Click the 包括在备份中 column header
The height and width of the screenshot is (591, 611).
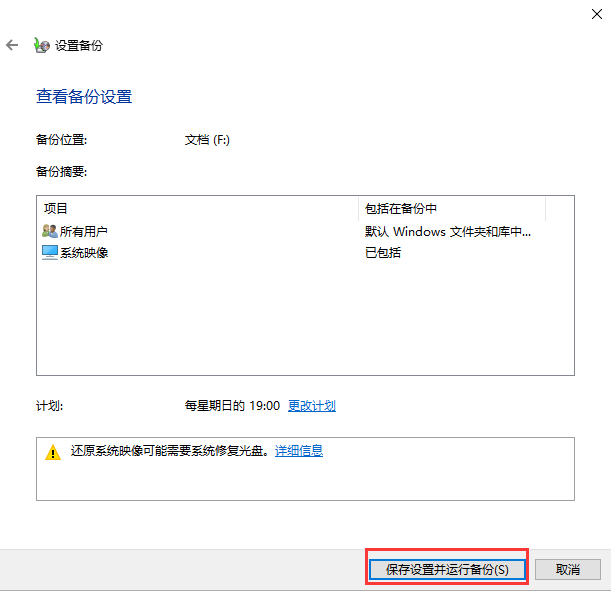tap(401, 208)
